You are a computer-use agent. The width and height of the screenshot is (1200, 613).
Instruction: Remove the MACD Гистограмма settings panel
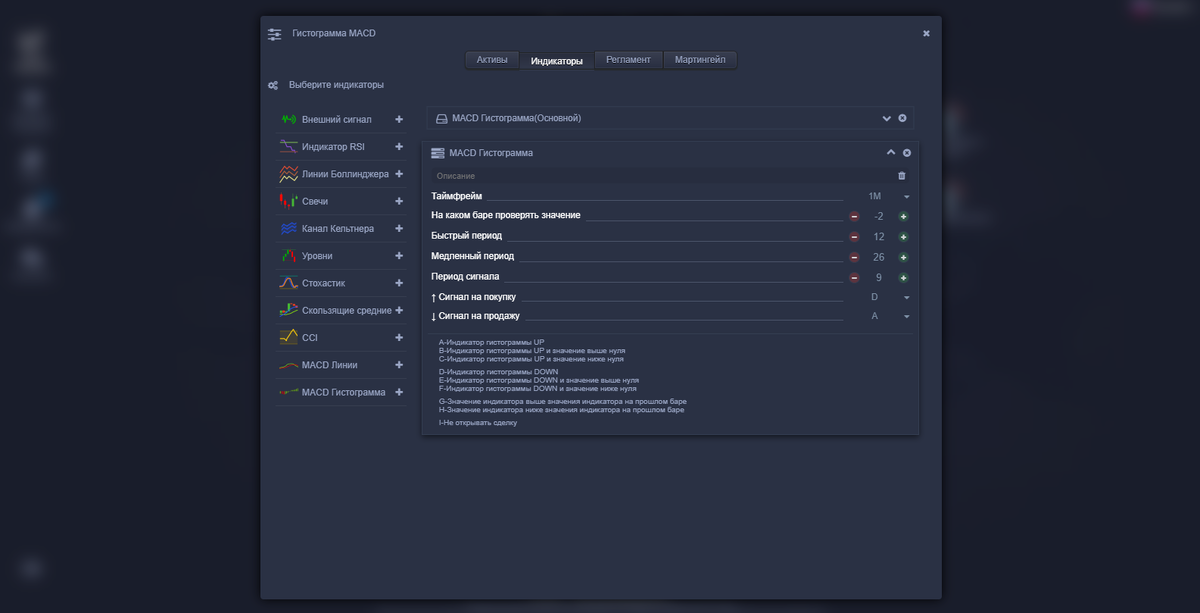(x=907, y=153)
